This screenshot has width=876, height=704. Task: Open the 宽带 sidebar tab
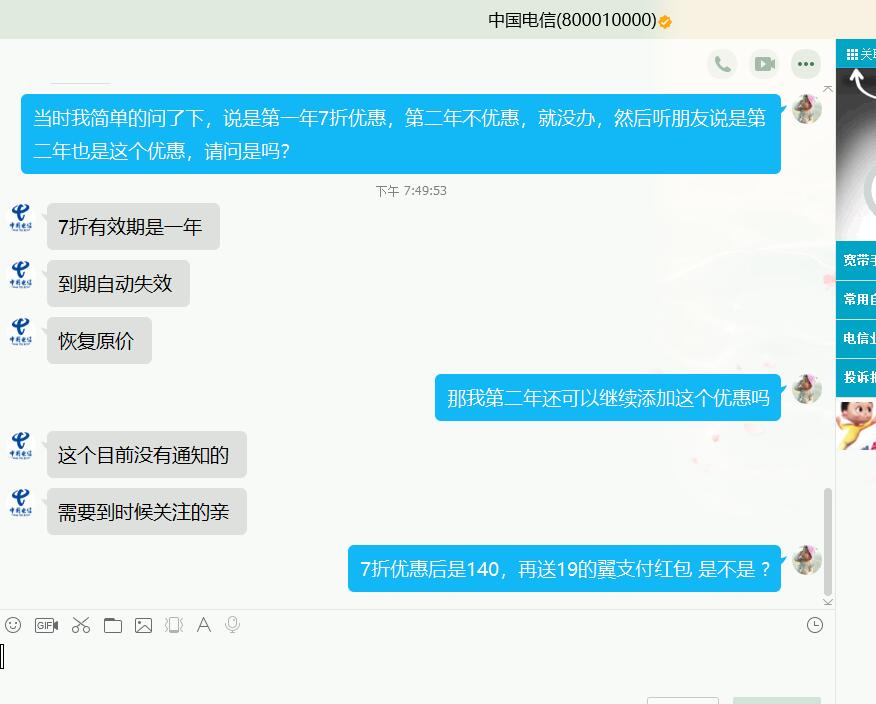point(856,260)
